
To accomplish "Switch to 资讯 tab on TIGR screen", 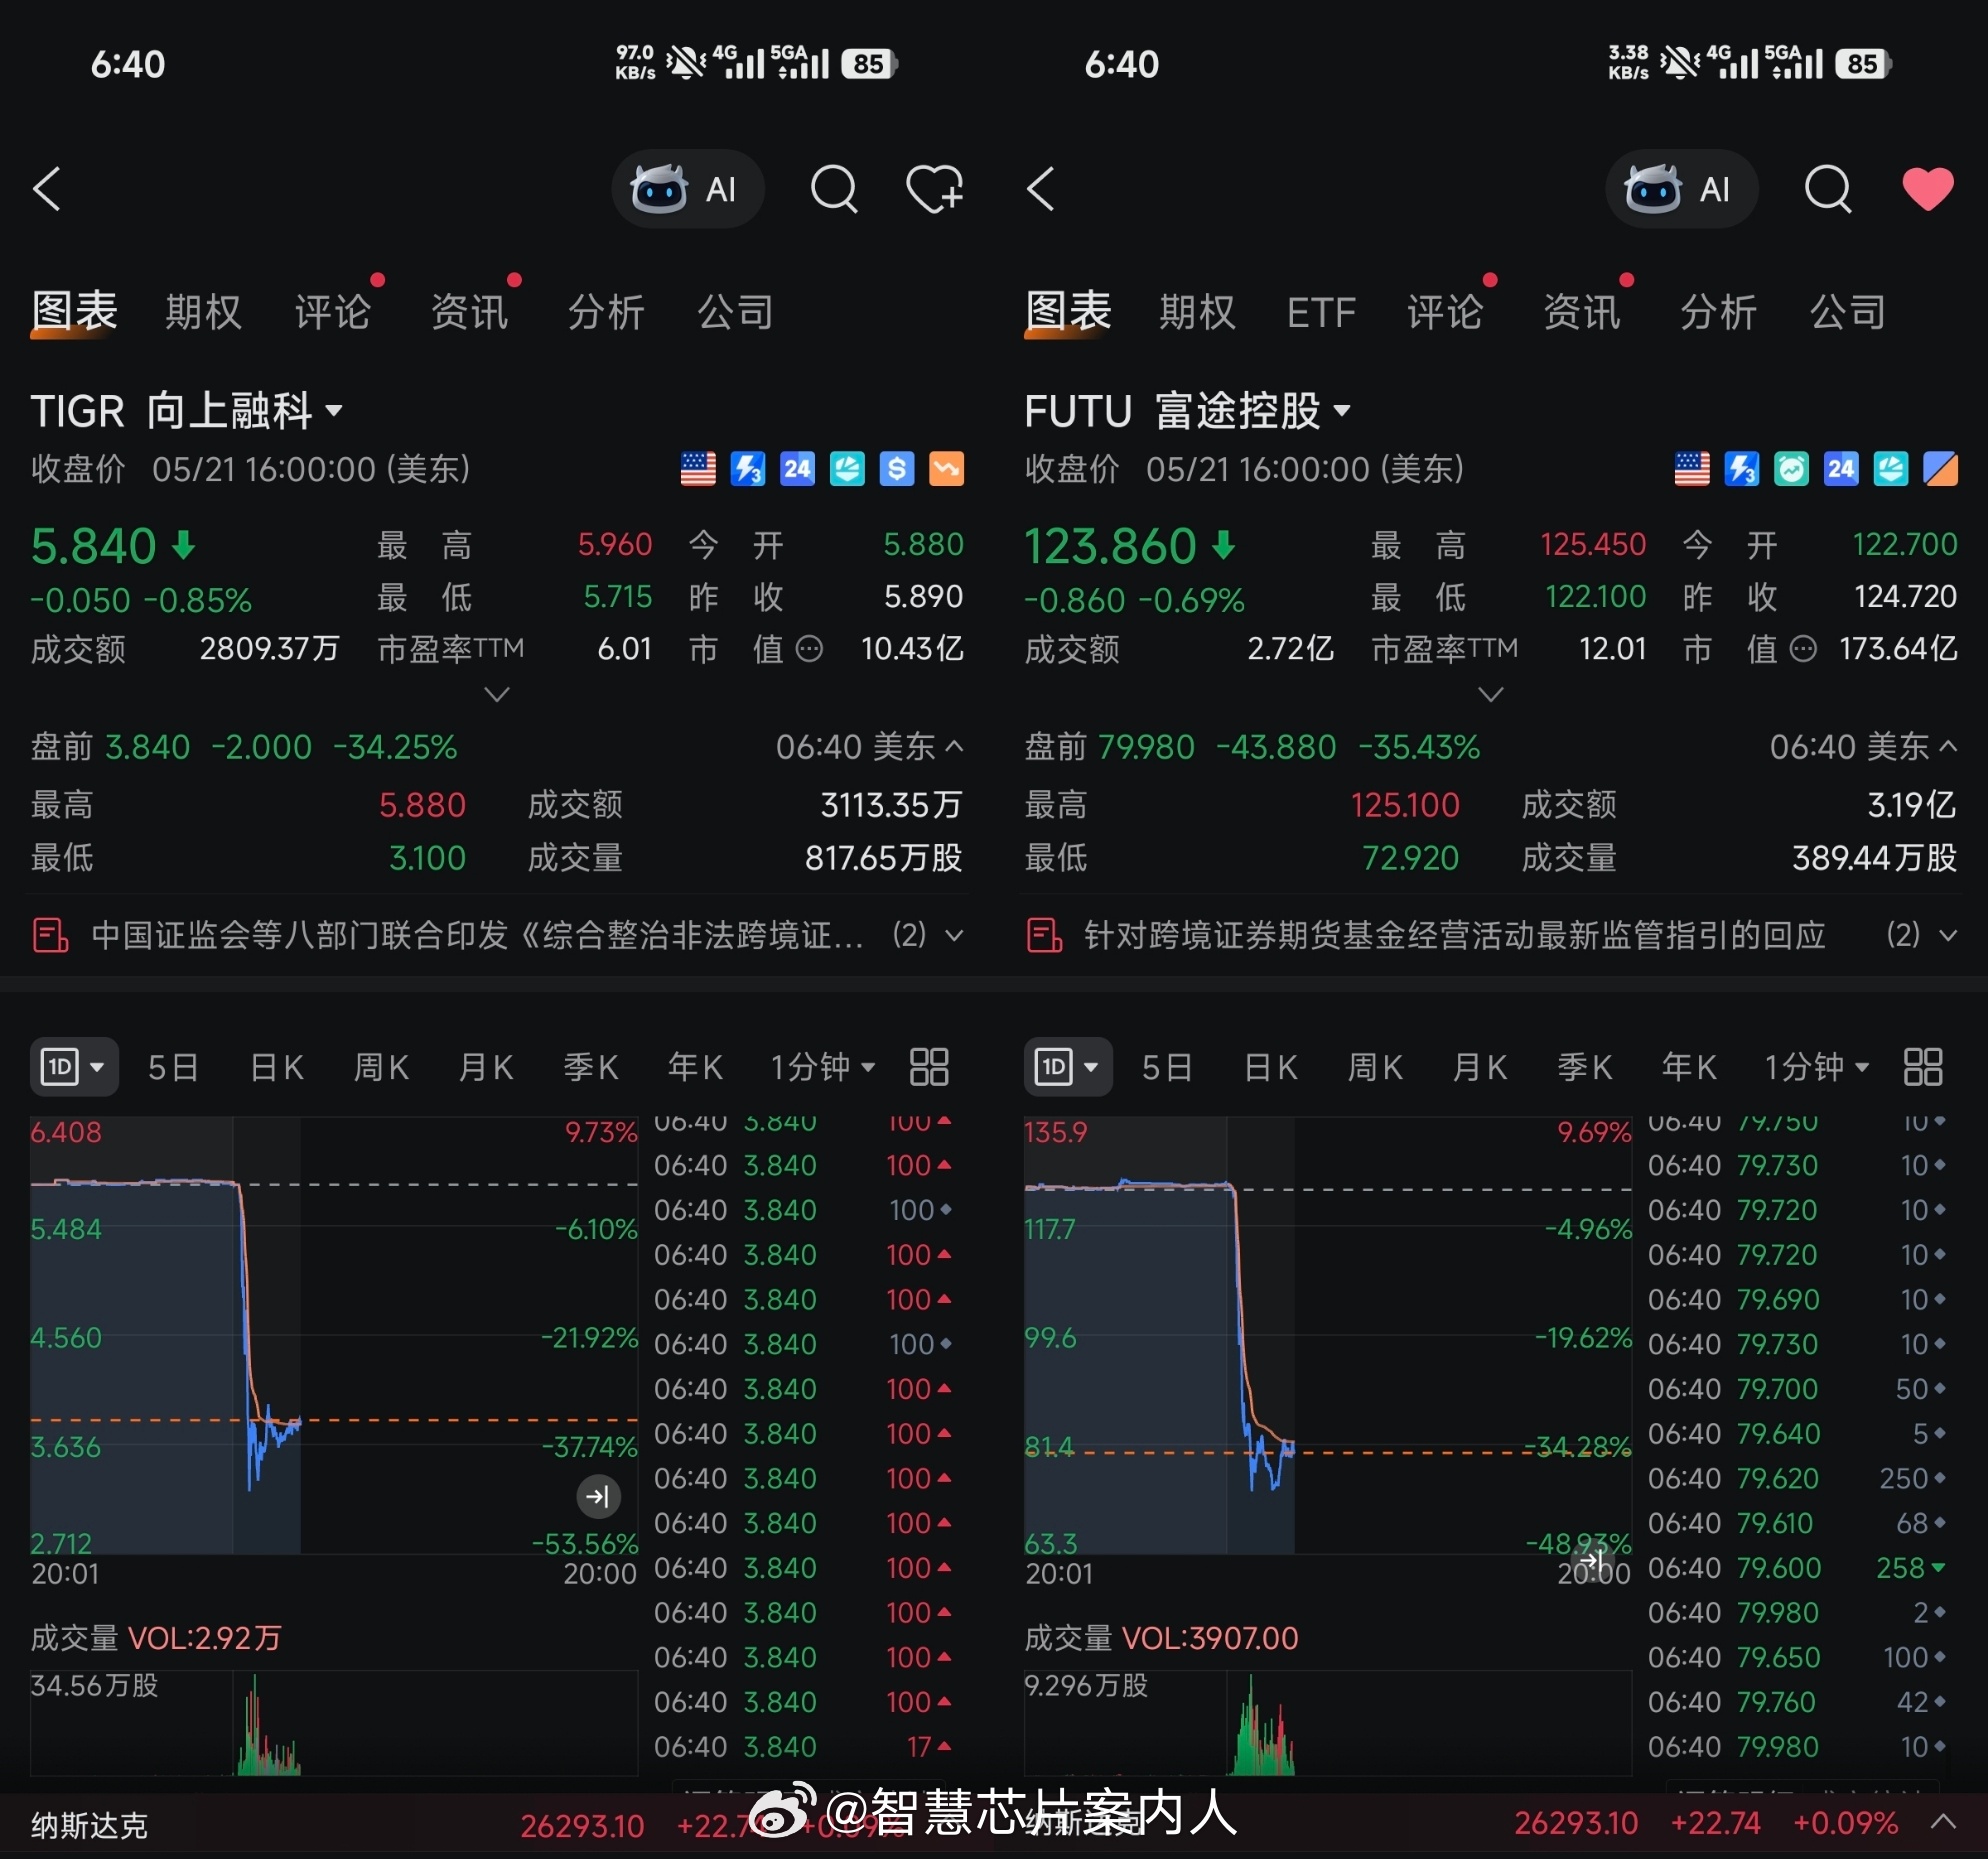I will (x=469, y=312).
